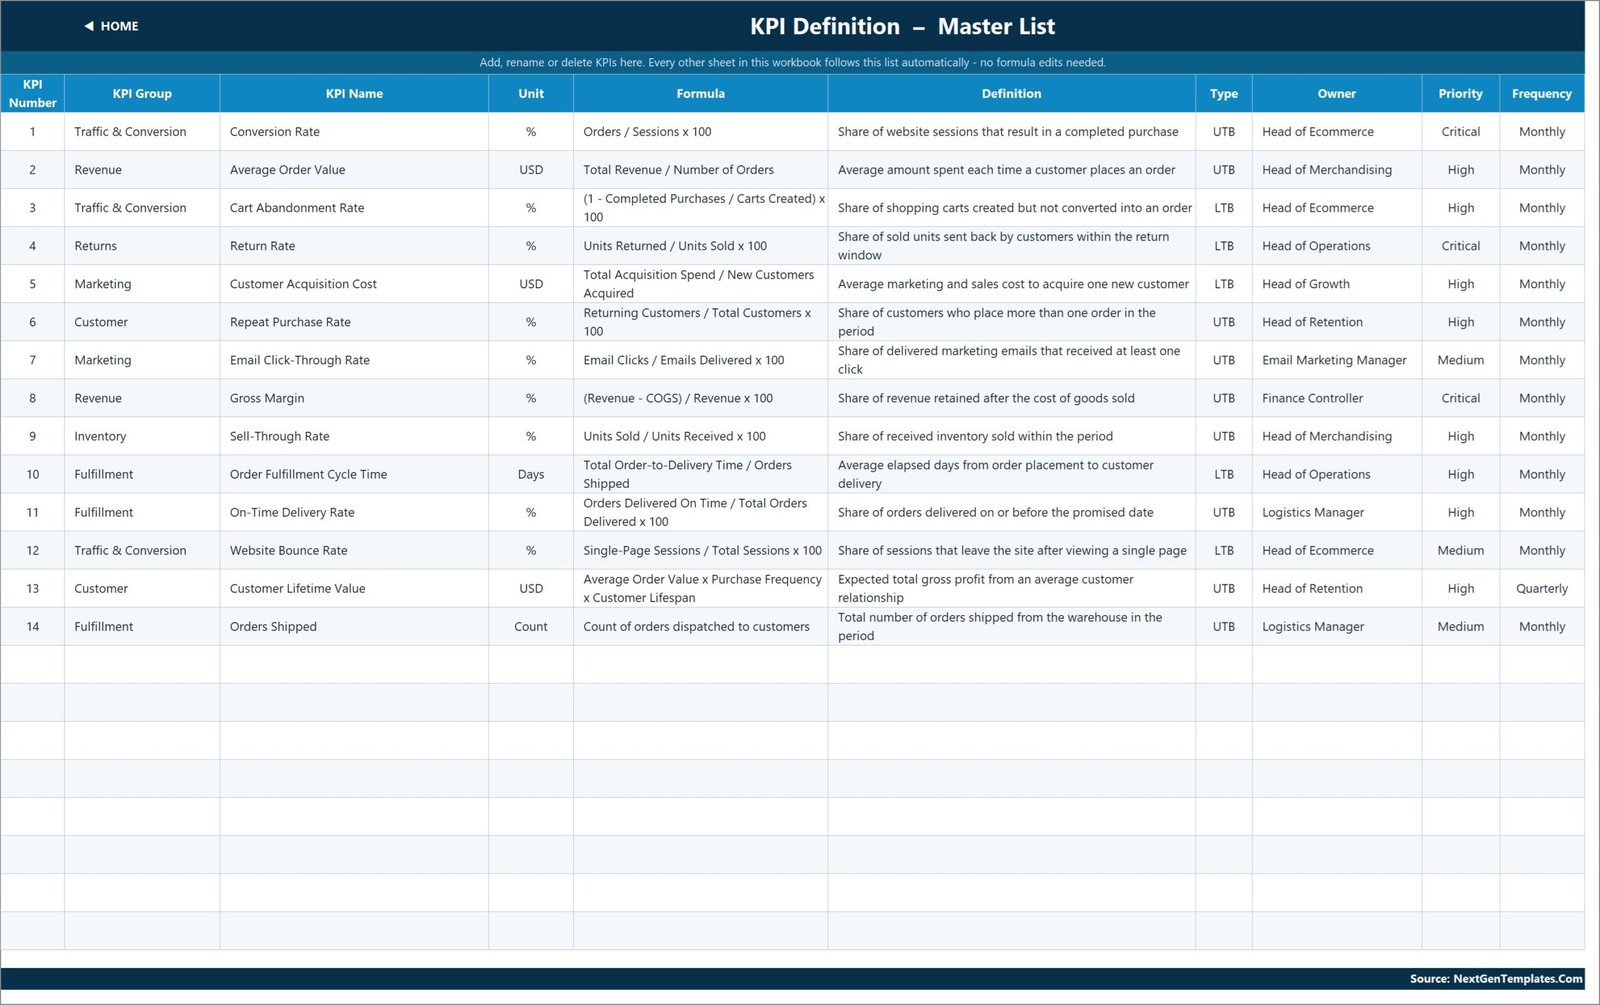The height and width of the screenshot is (1005, 1600).
Task: Select the Quarterly frequency cell
Action: pyautogui.click(x=1541, y=588)
